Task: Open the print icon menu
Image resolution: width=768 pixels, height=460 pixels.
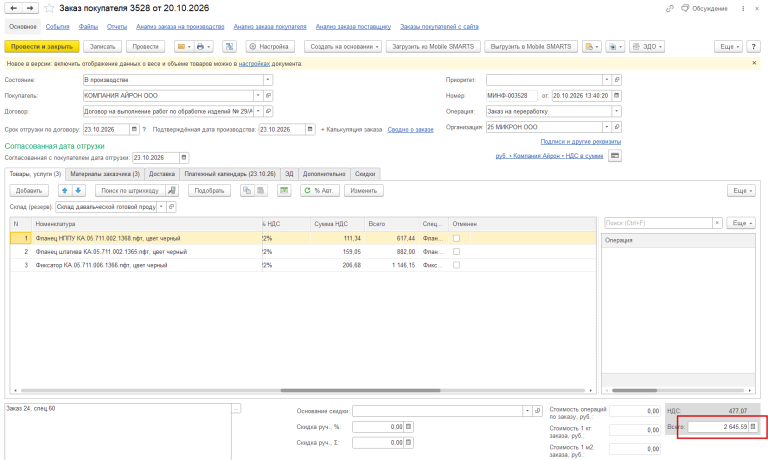Action: [203, 47]
